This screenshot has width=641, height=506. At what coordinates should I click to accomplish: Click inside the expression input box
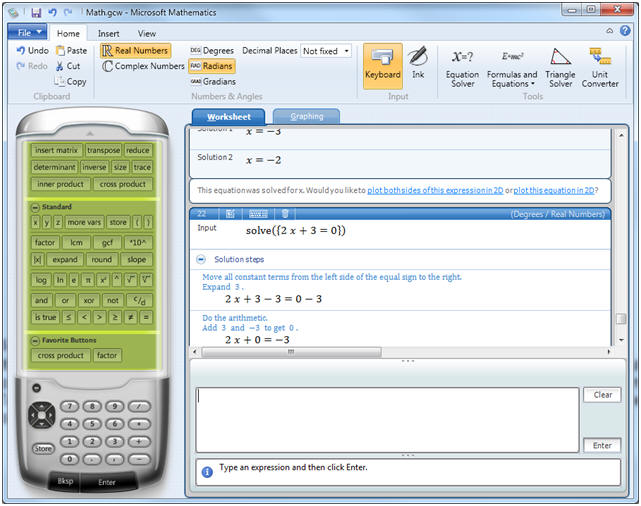[387, 420]
